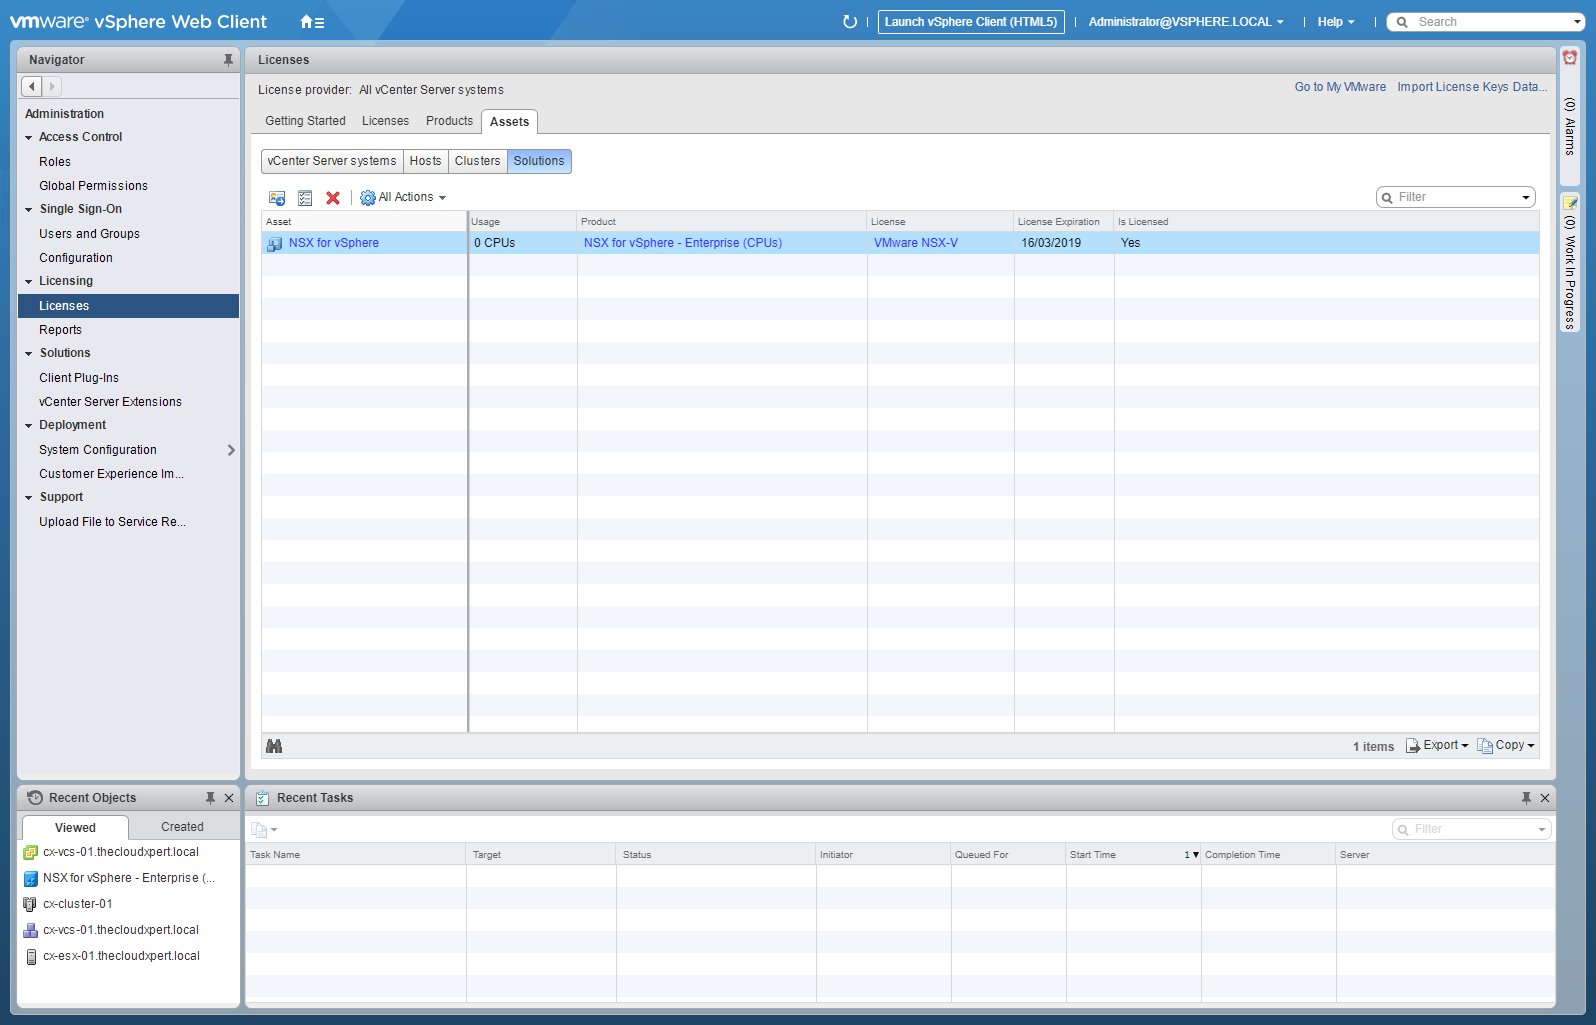
Task: Click the refresh icon in top bar
Action: [849, 22]
